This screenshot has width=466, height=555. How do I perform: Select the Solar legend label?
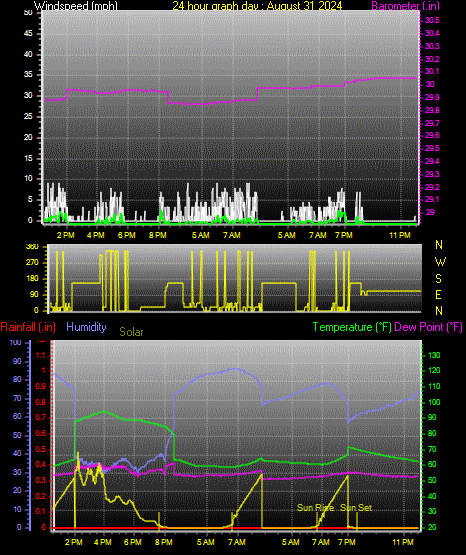click(x=131, y=332)
